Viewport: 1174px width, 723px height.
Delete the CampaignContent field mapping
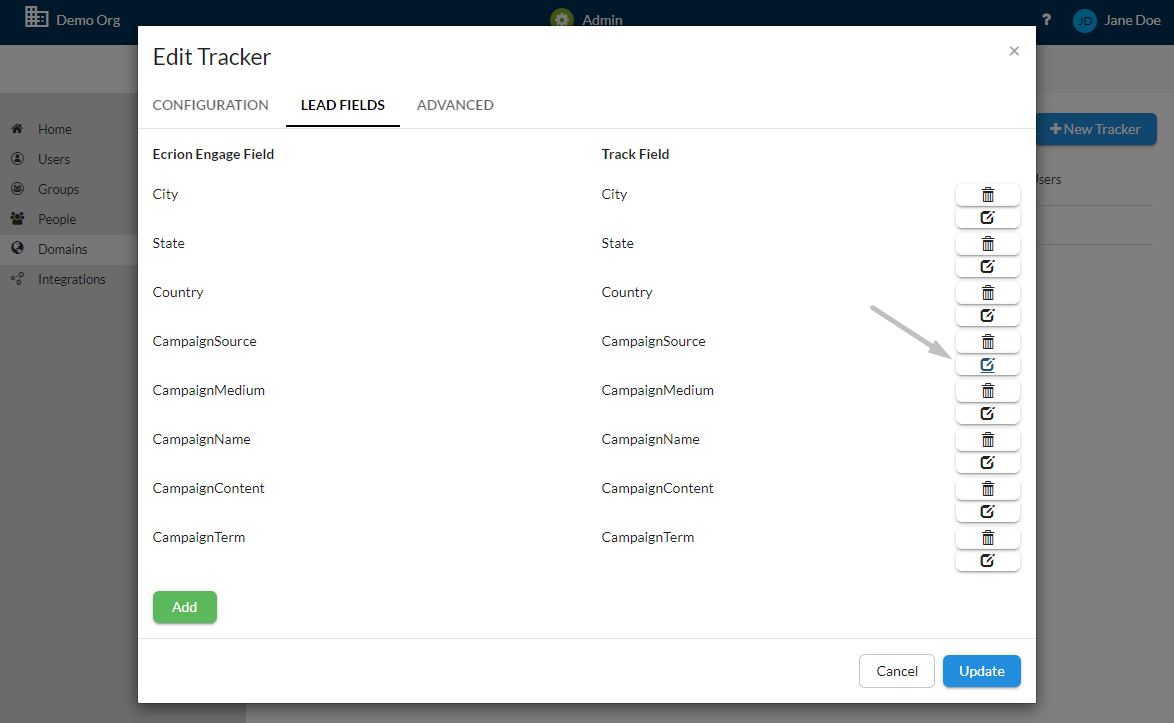(988, 489)
